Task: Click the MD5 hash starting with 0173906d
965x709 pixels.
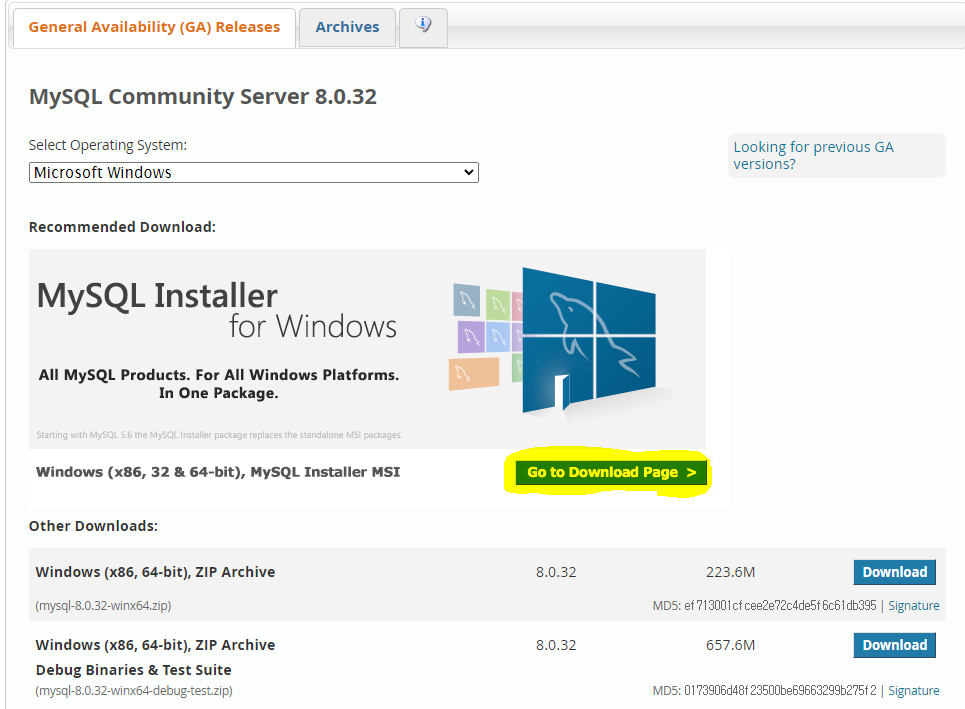Action: [780, 691]
